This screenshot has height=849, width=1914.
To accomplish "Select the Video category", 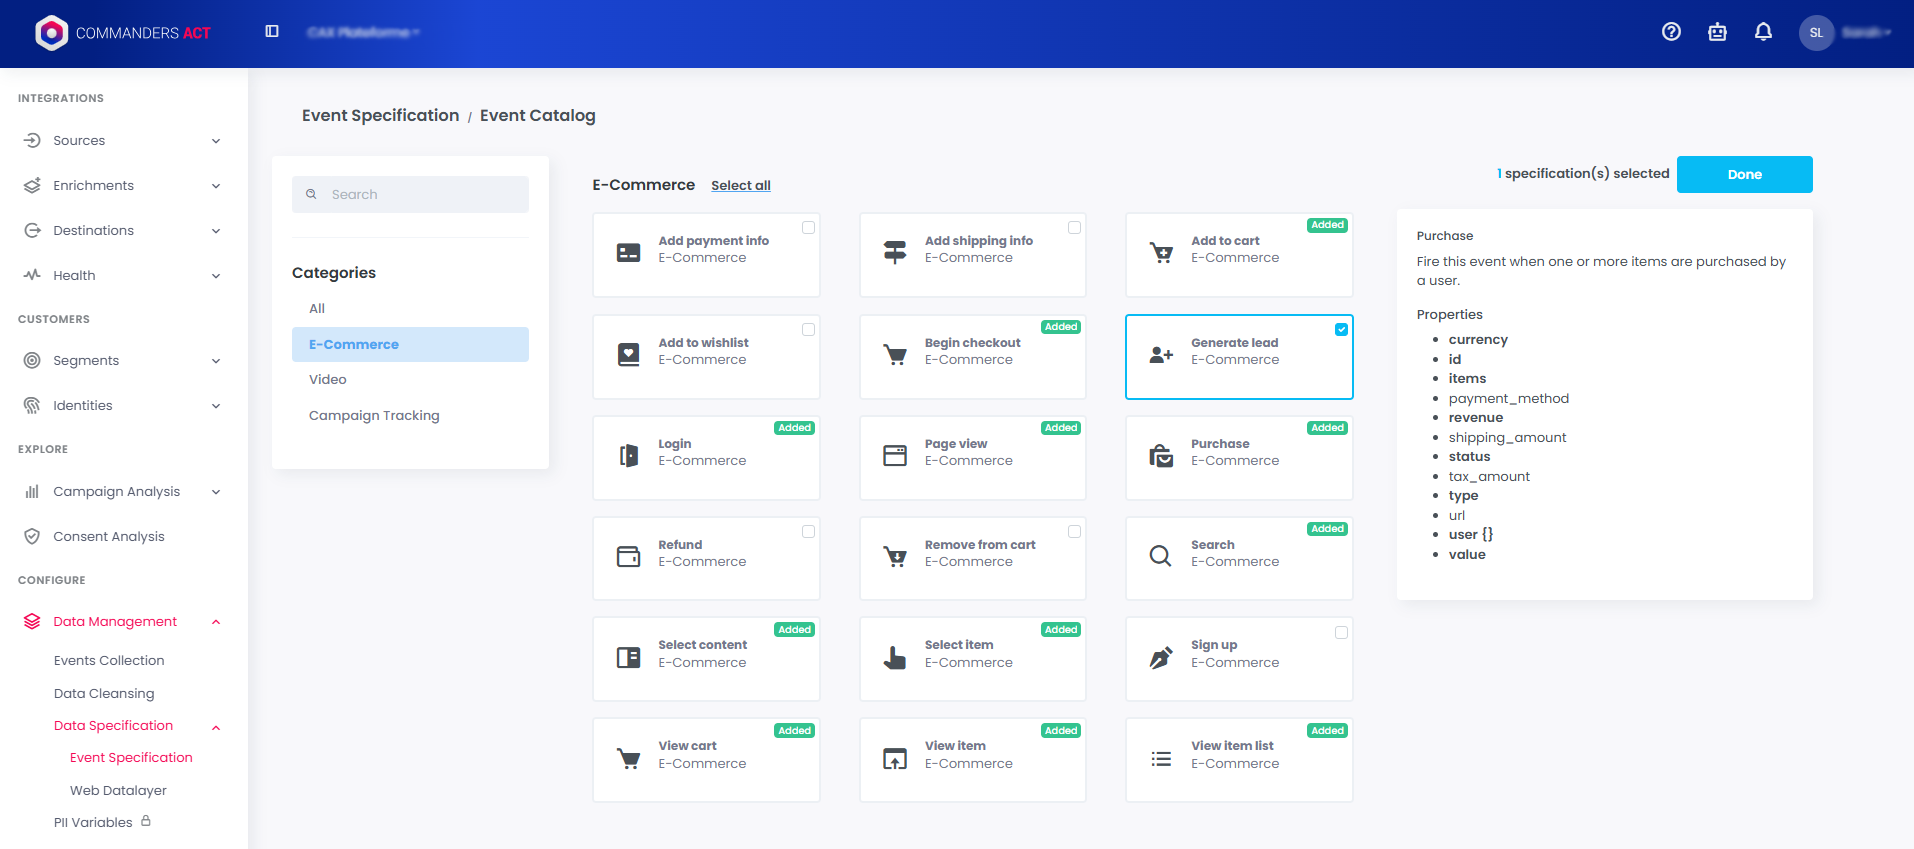I will pos(328,380).
